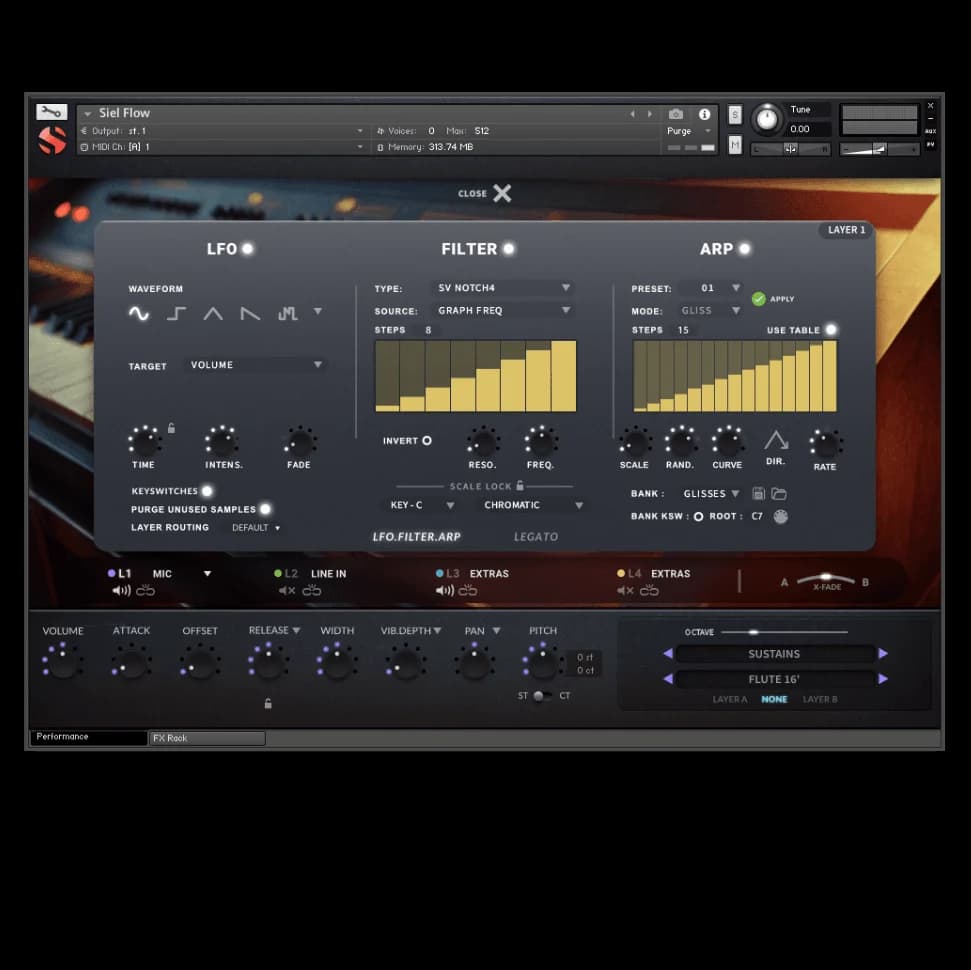Click the save bank floppy disk icon

(x=759, y=494)
